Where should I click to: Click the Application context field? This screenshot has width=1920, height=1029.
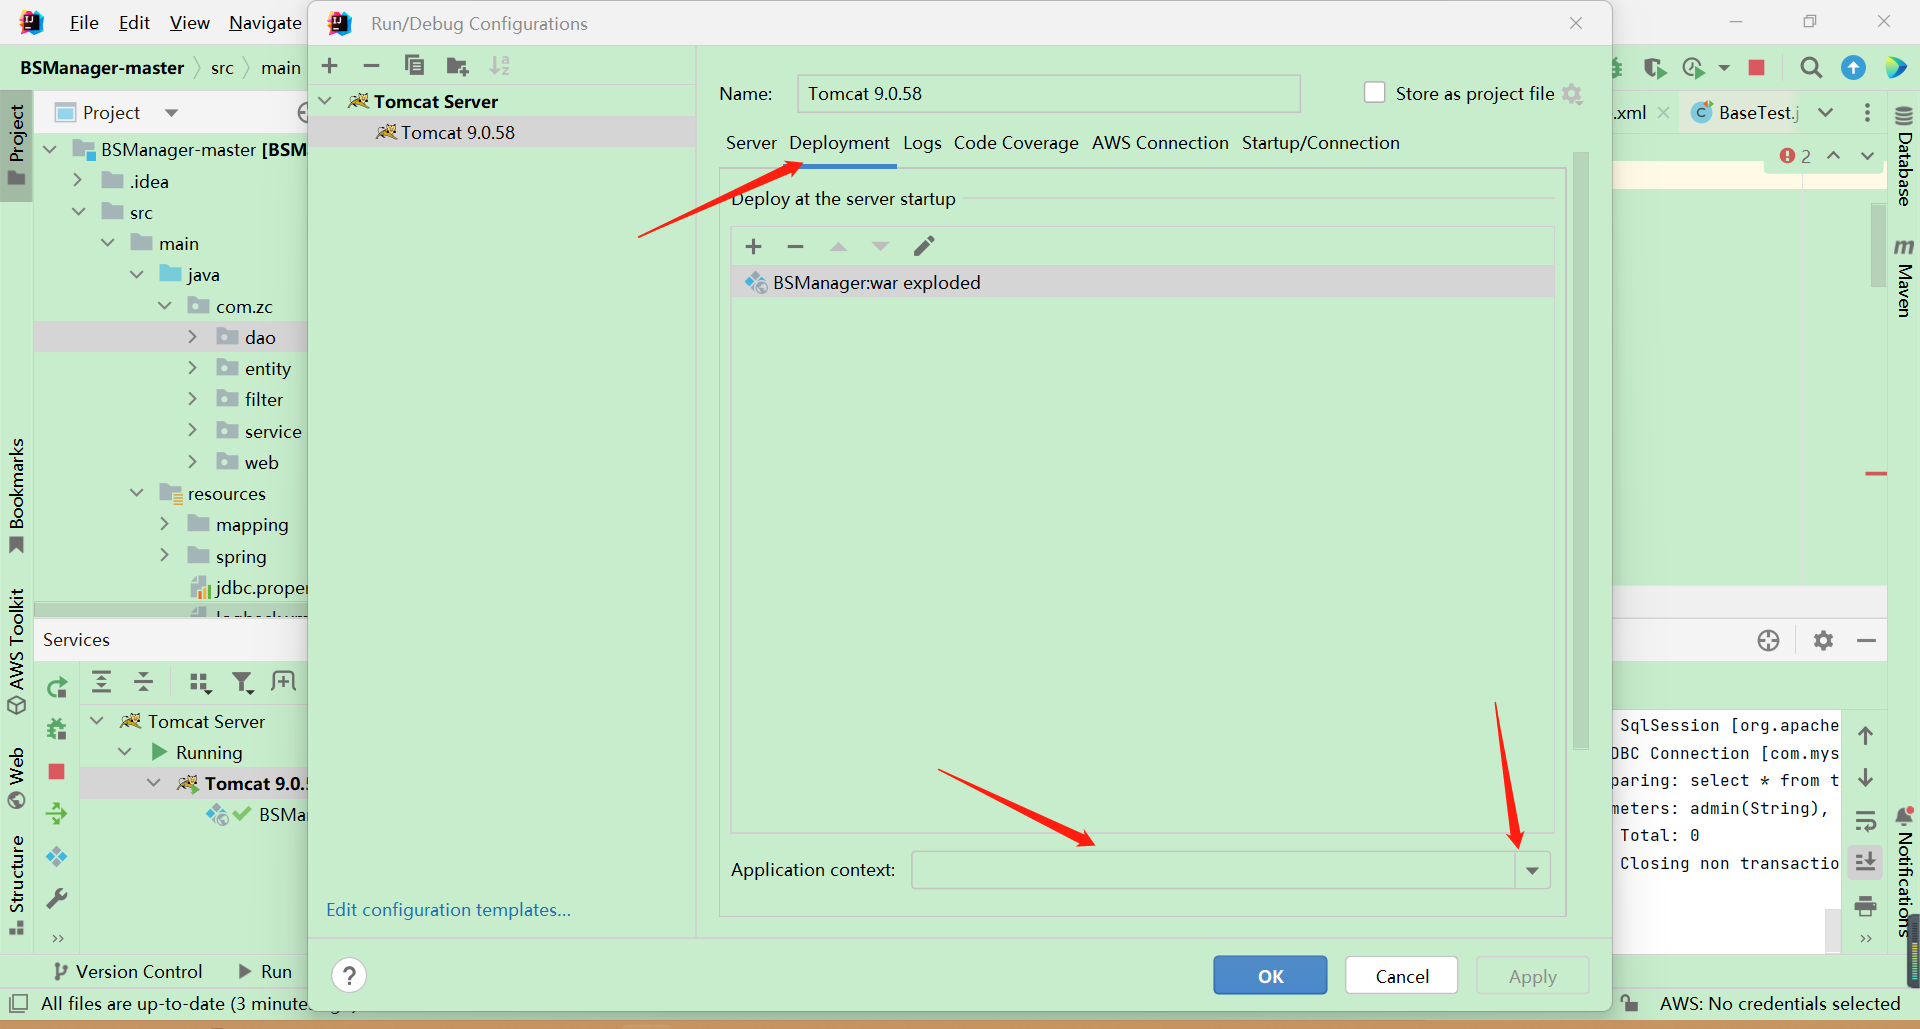point(1213,870)
